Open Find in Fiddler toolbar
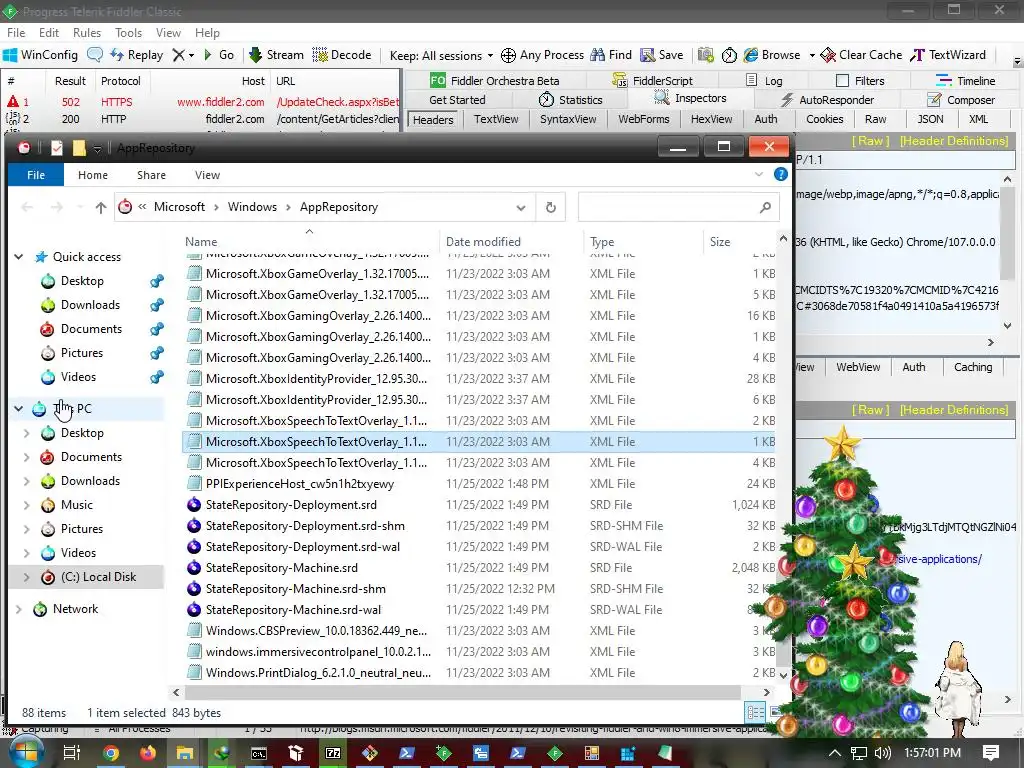1024x768 pixels. [x=611, y=55]
